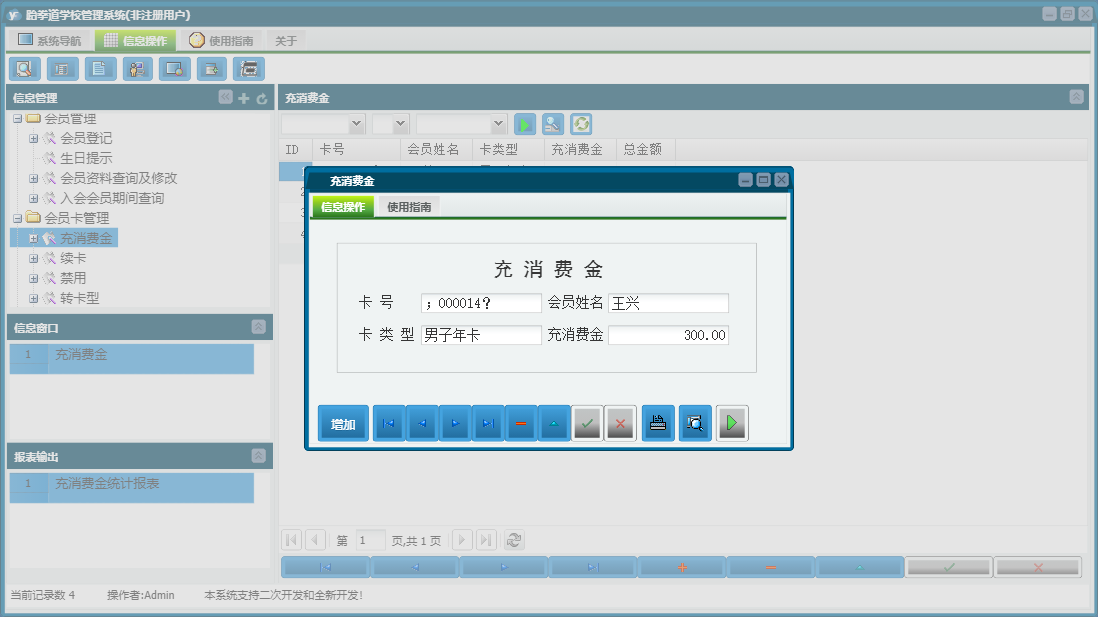Open the printer icon on the main toolbar

[x=248, y=68]
